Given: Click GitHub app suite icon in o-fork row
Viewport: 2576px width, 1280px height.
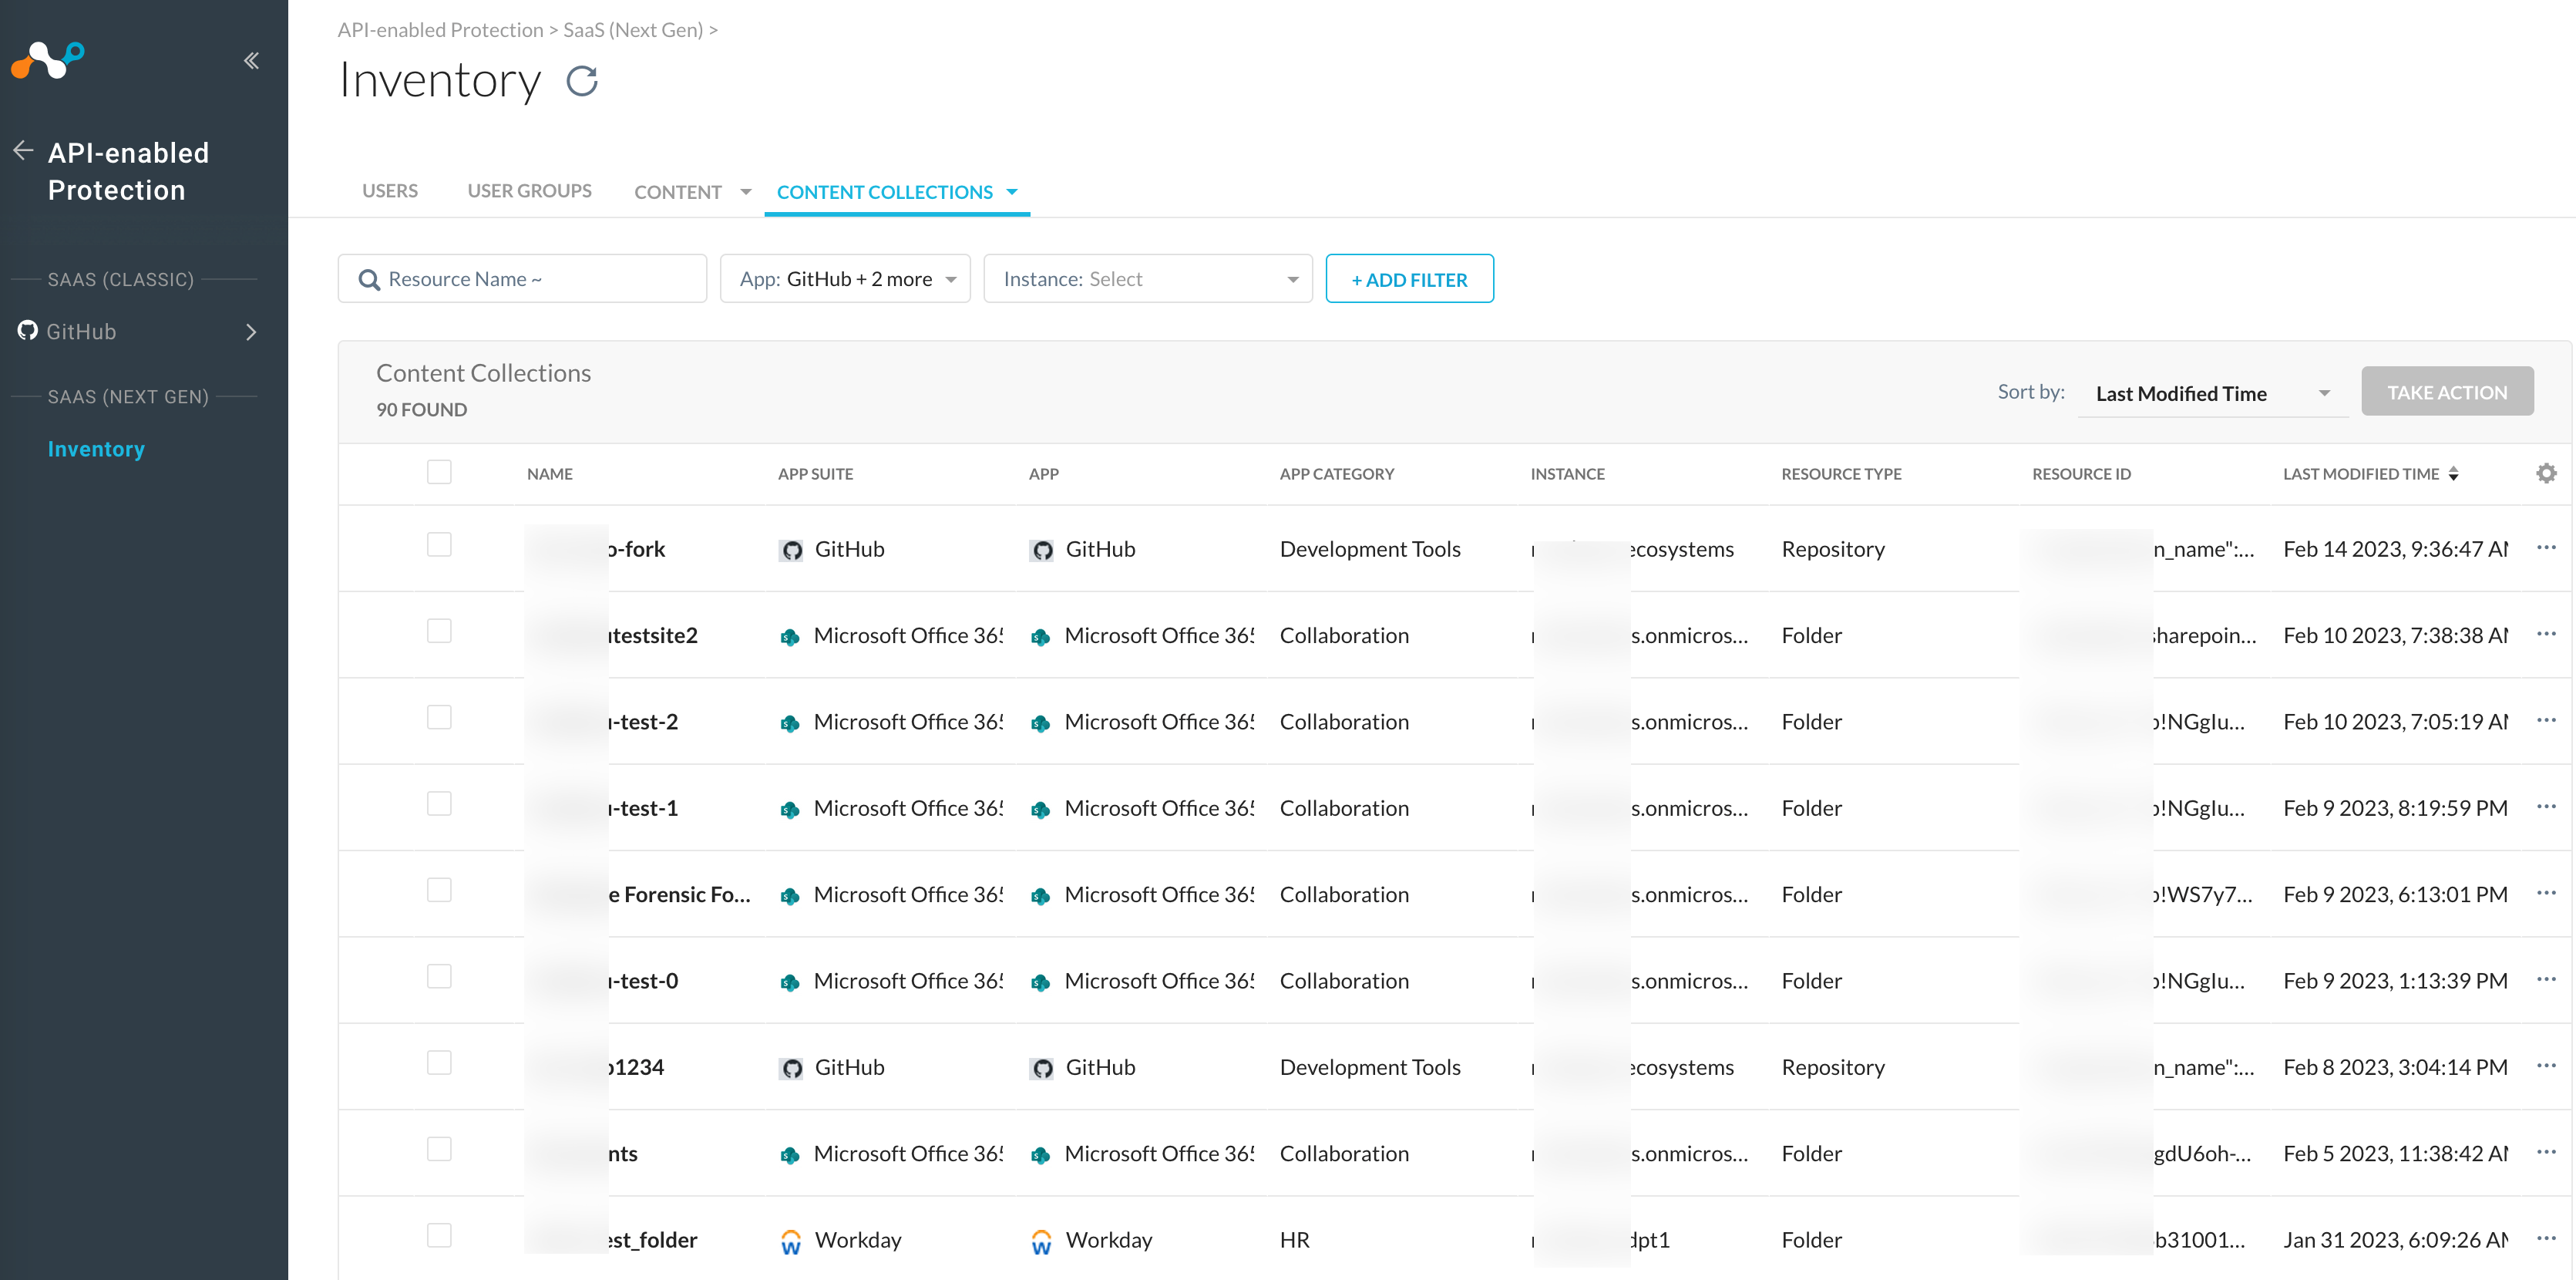Looking at the screenshot, I should [792, 550].
